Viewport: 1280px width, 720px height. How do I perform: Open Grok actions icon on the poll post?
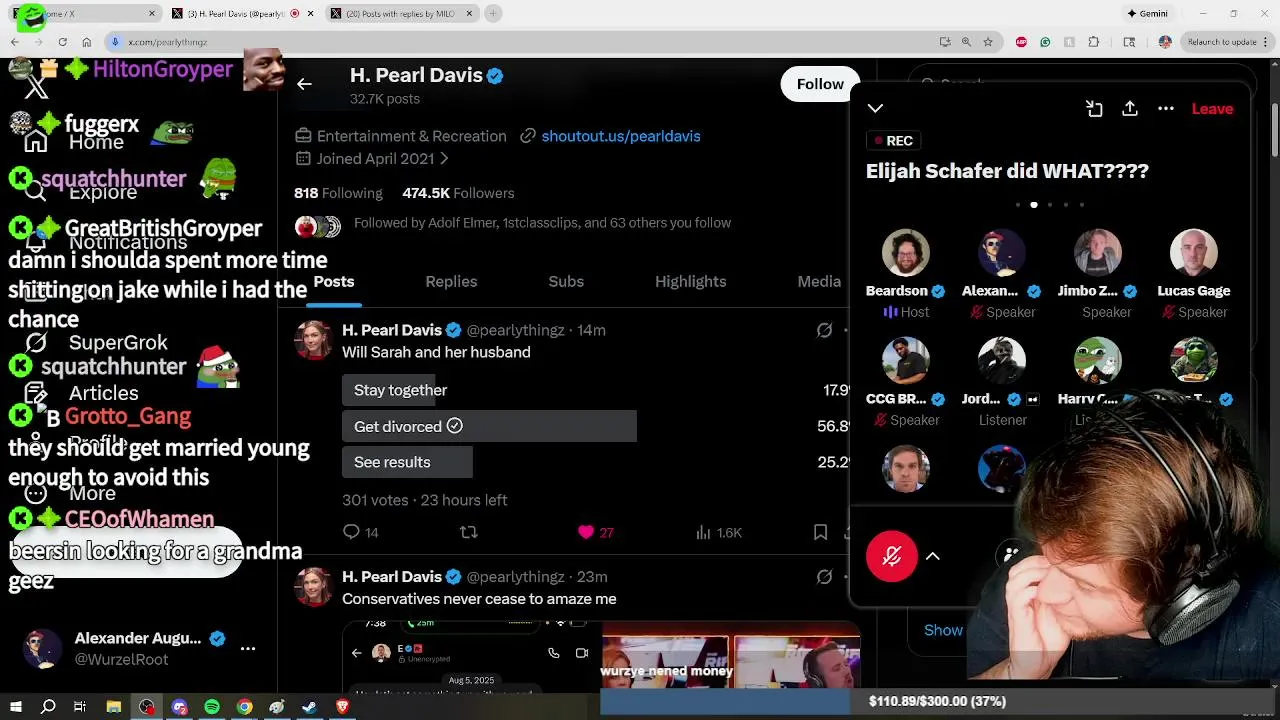[x=824, y=330]
